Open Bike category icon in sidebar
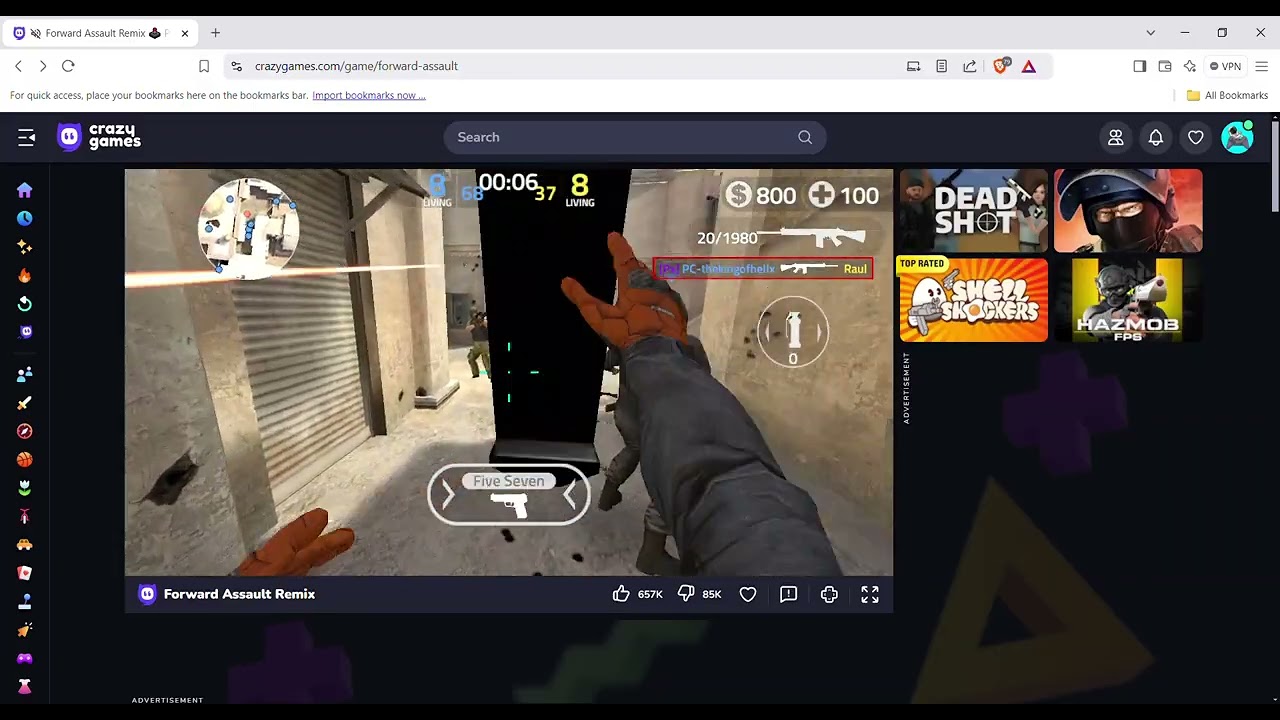Screen dimensions: 1280x720 click(25, 517)
